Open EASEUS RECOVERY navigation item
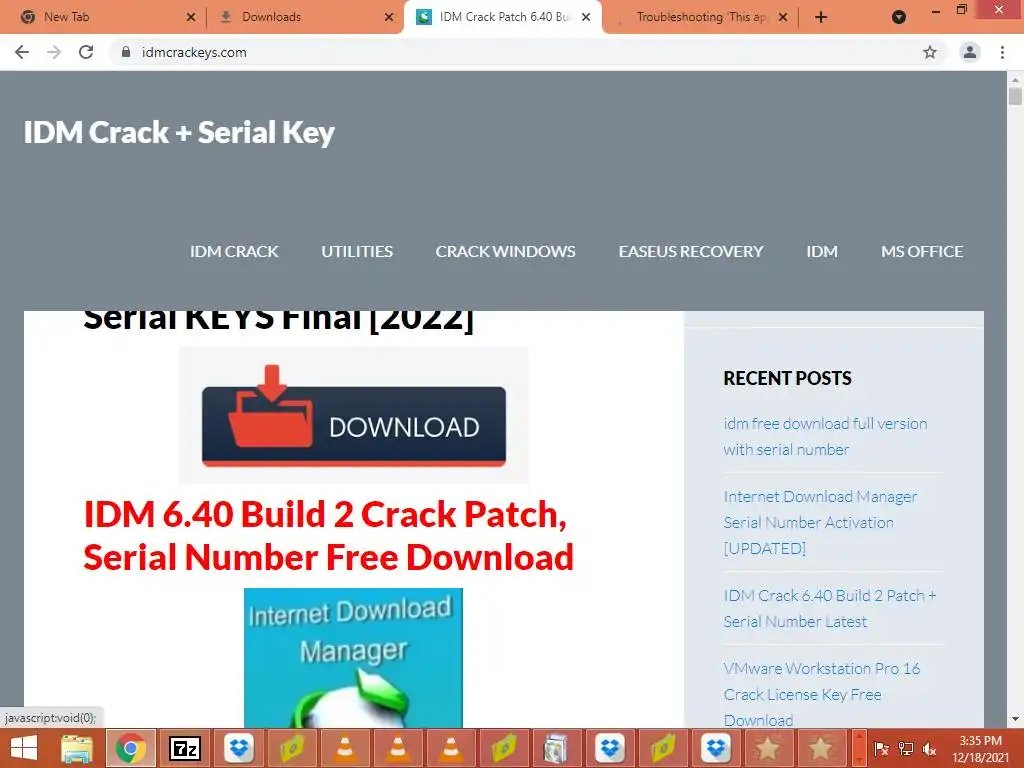The image size is (1024, 768). 691,251
